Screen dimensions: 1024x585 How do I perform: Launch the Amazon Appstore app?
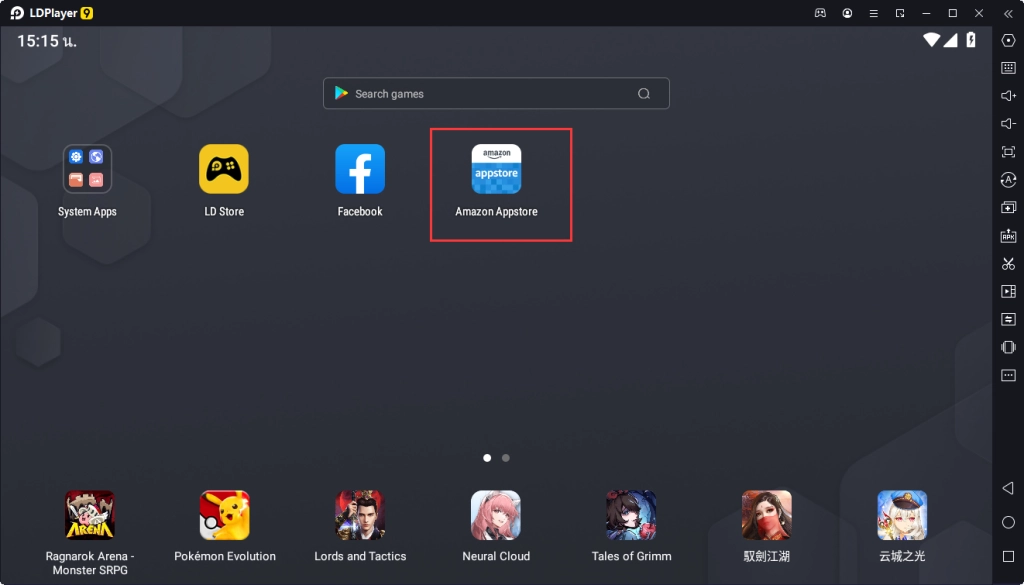click(x=497, y=170)
